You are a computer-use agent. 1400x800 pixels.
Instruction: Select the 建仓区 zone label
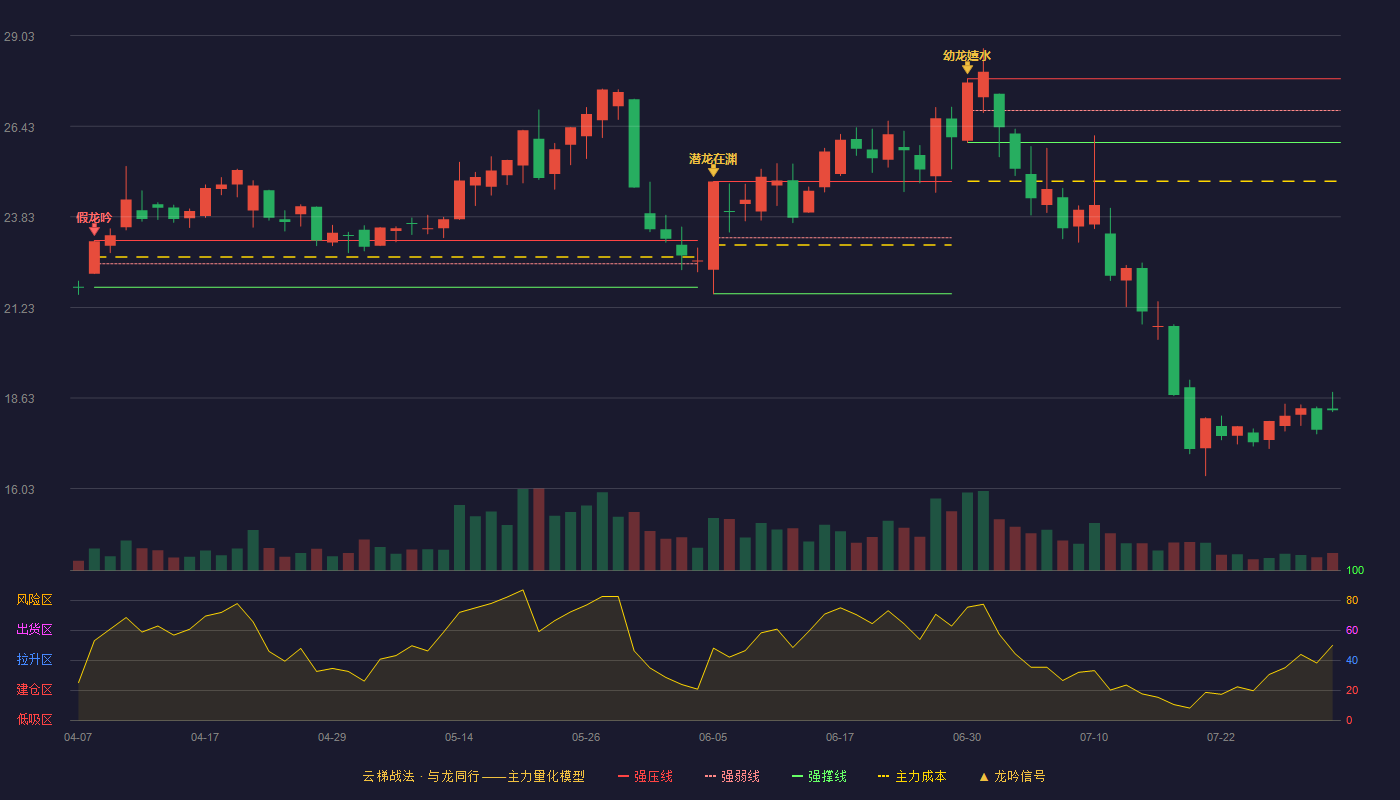pyautogui.click(x=34, y=690)
